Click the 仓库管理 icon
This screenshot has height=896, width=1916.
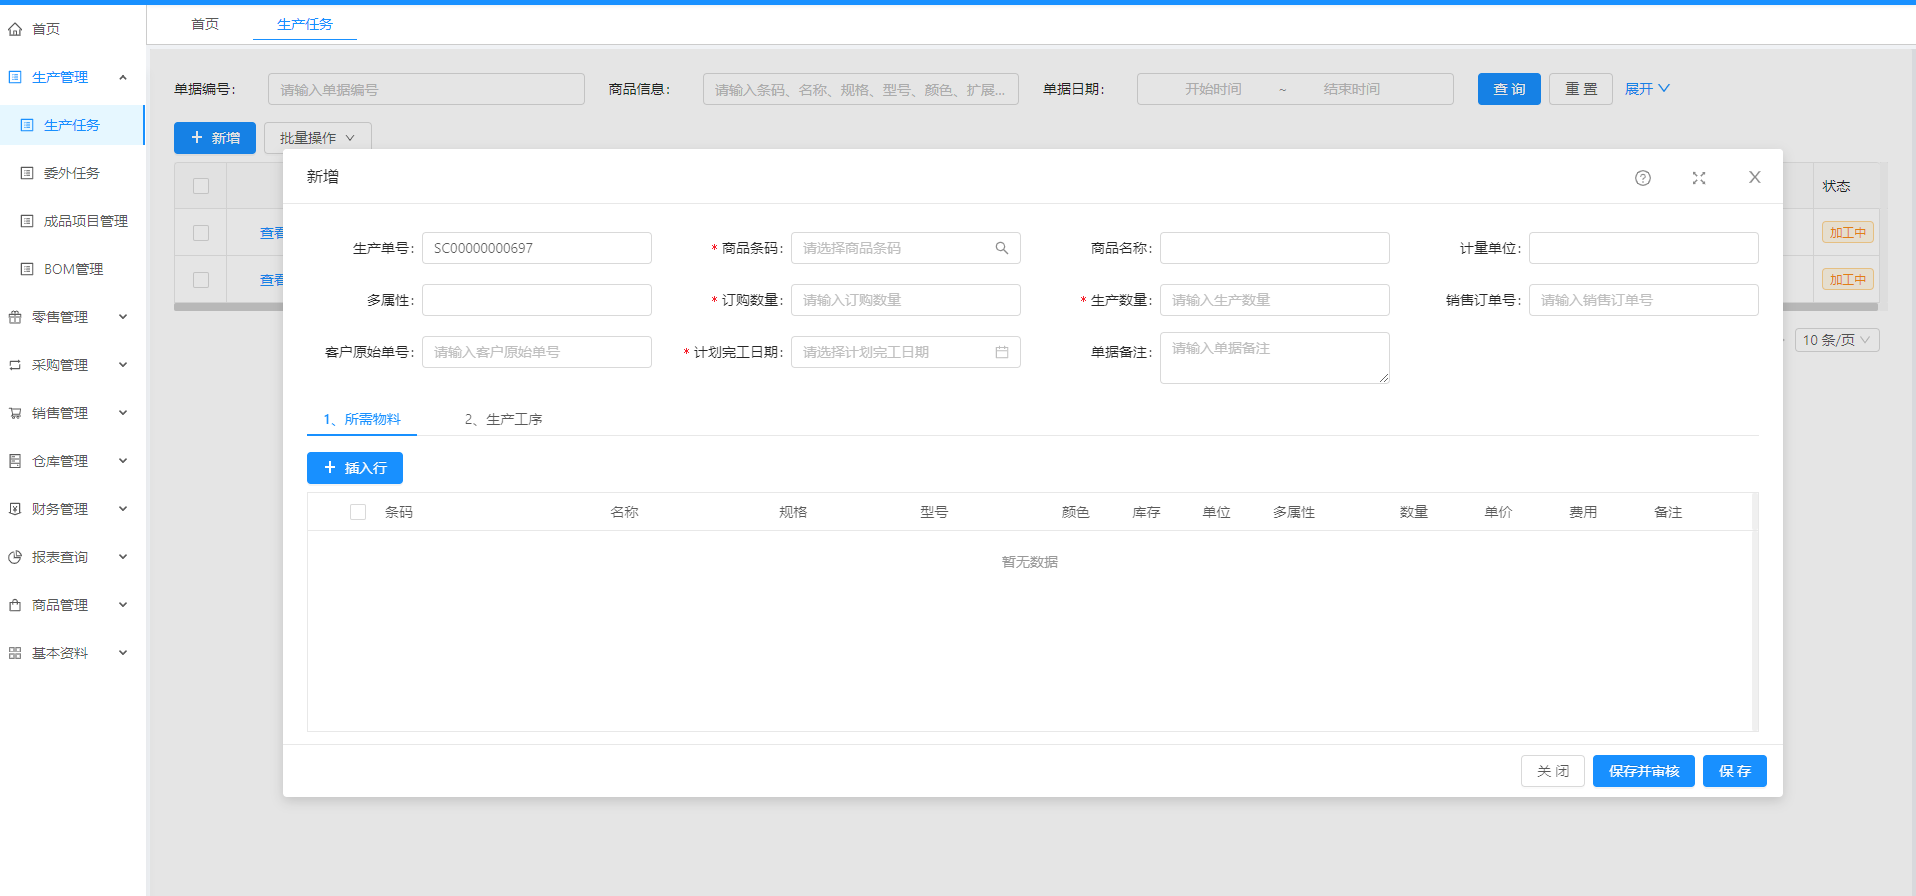pyautogui.click(x=15, y=461)
